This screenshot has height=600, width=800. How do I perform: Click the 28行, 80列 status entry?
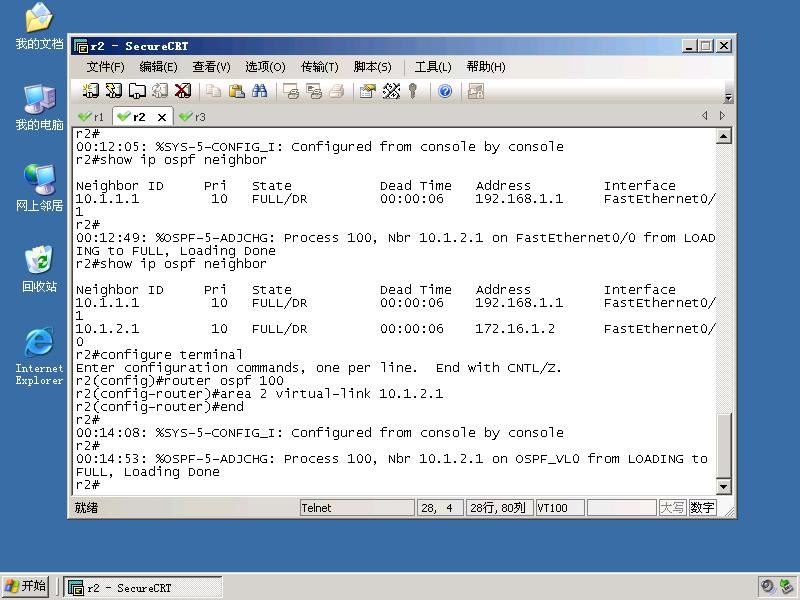(x=499, y=508)
